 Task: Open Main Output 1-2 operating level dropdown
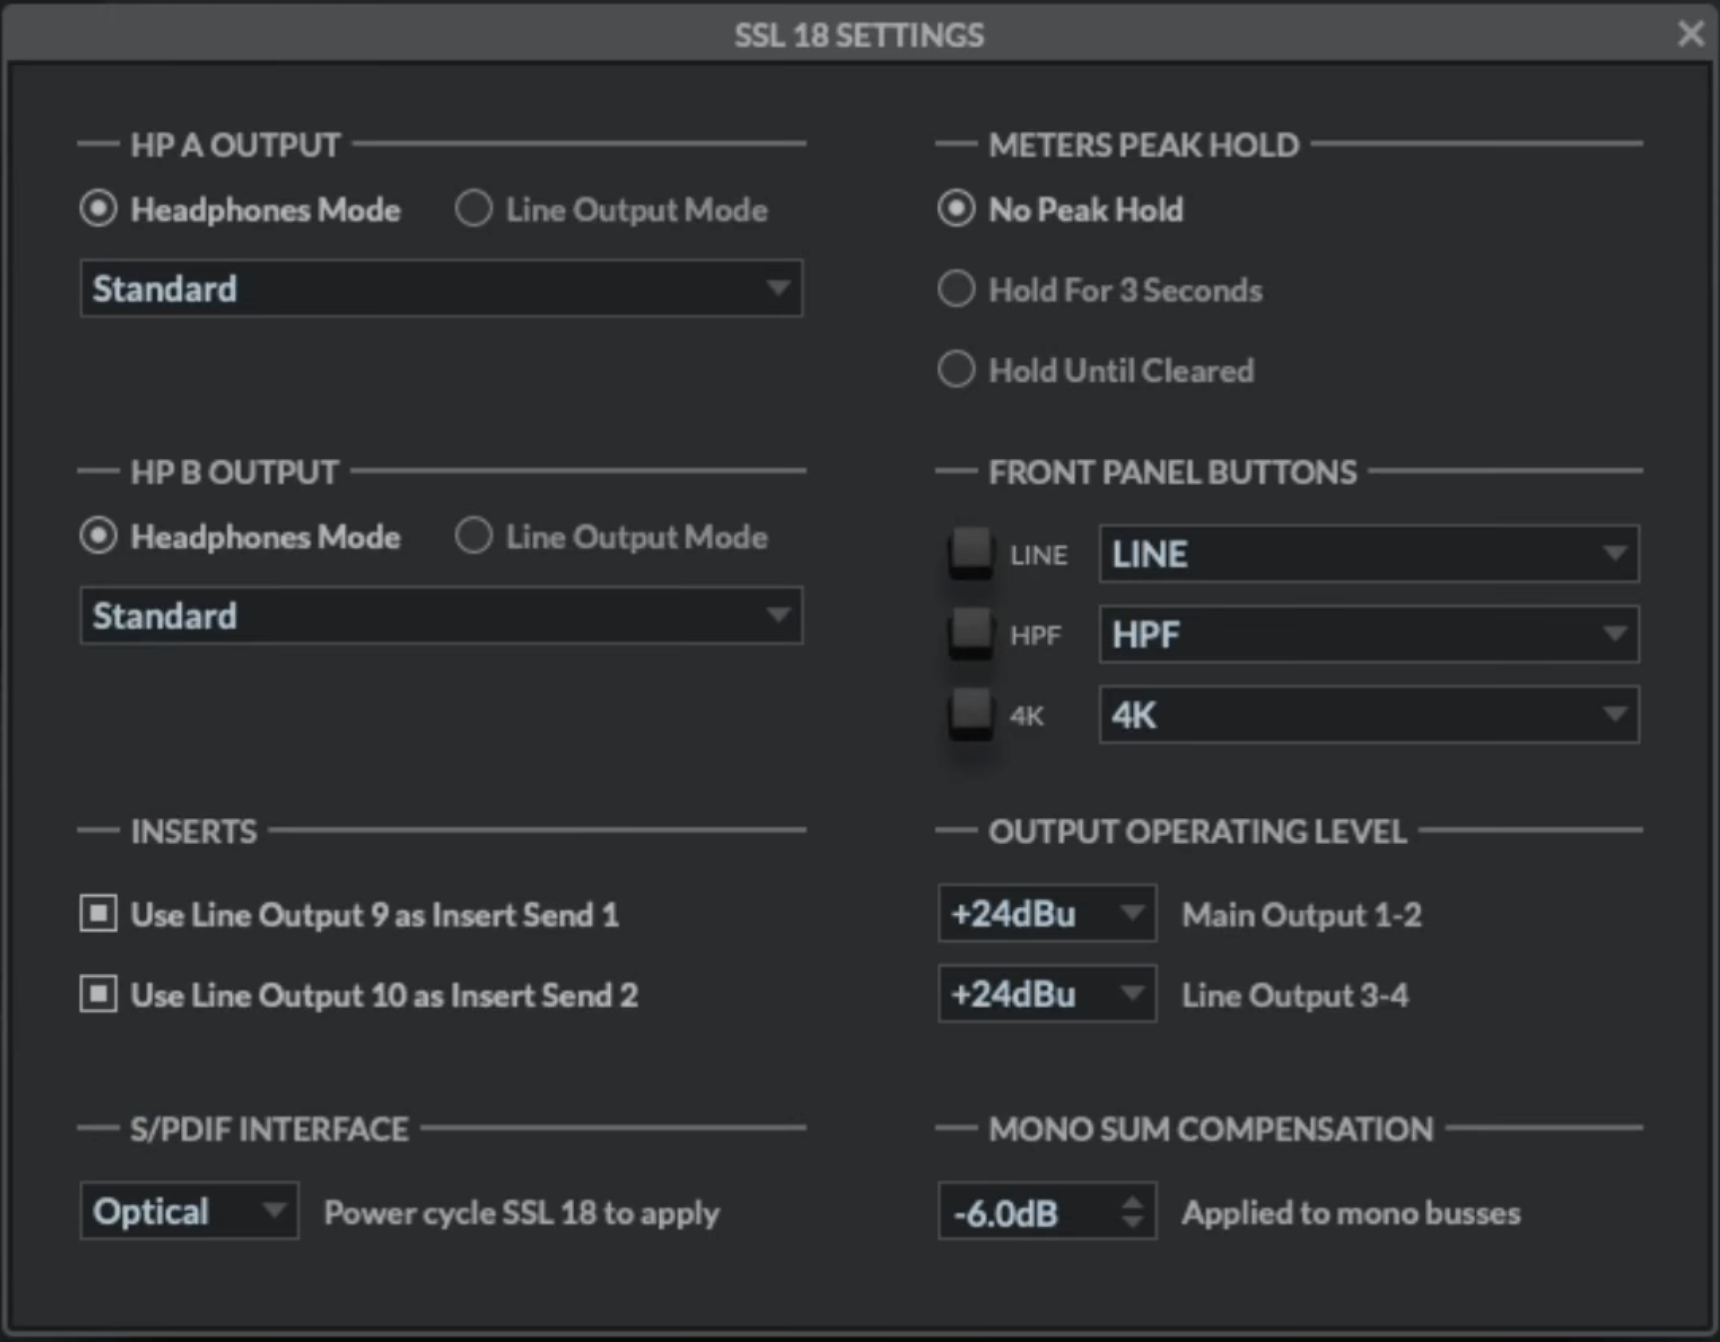tap(1047, 913)
